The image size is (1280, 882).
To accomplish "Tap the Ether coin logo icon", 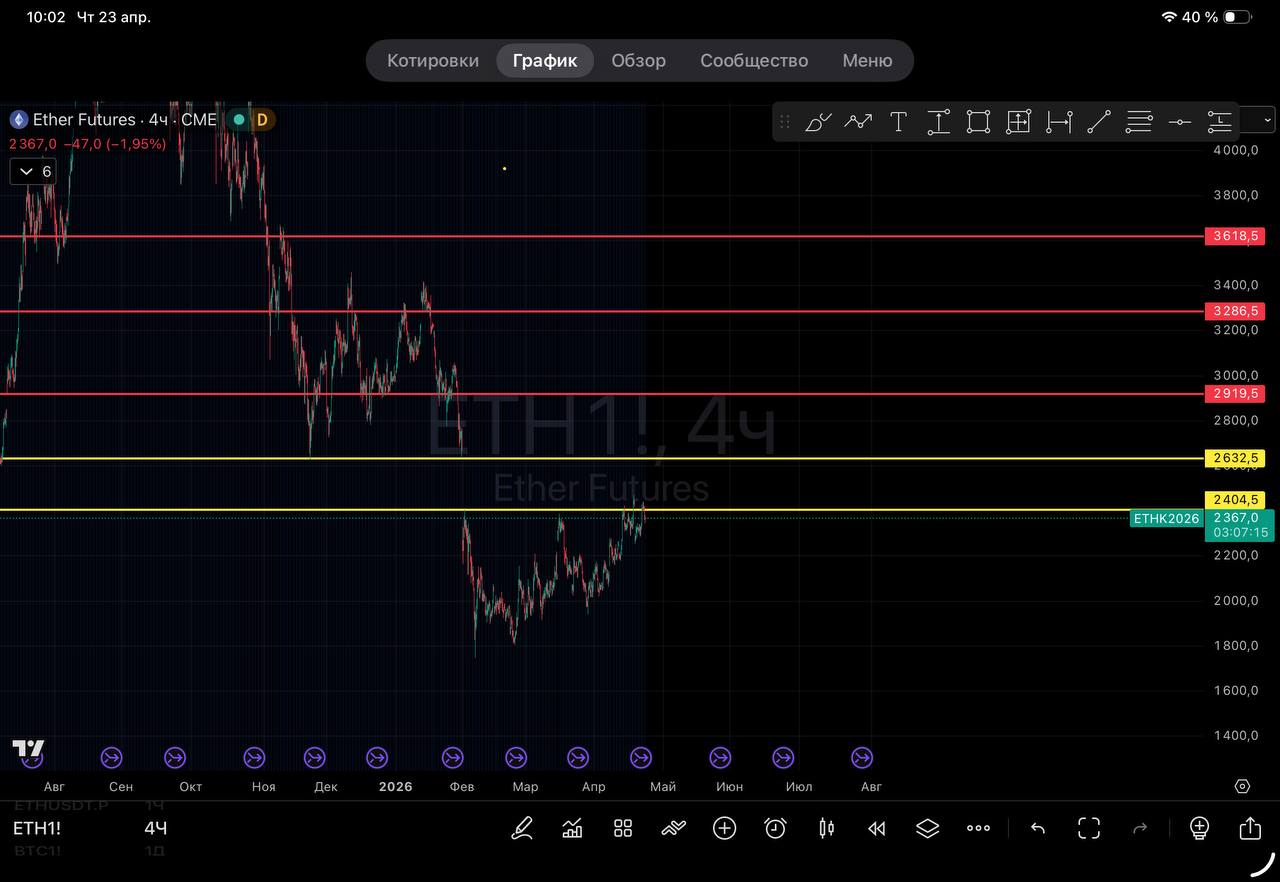I will pyautogui.click(x=18, y=120).
